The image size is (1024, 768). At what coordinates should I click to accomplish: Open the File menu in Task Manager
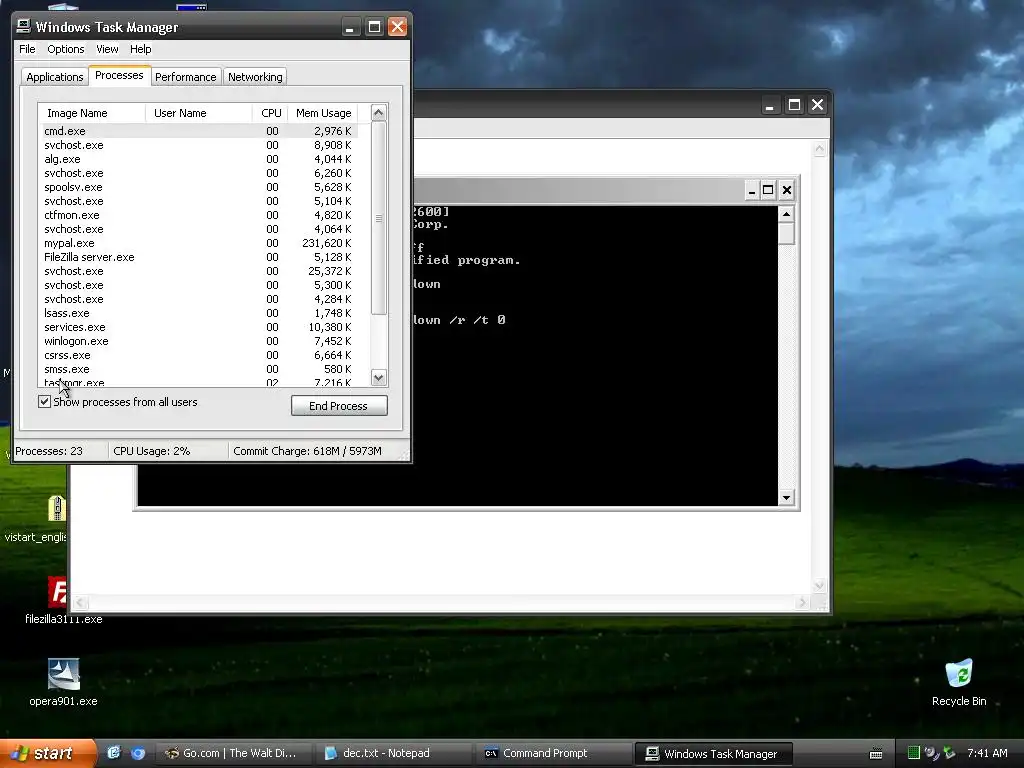[27, 49]
